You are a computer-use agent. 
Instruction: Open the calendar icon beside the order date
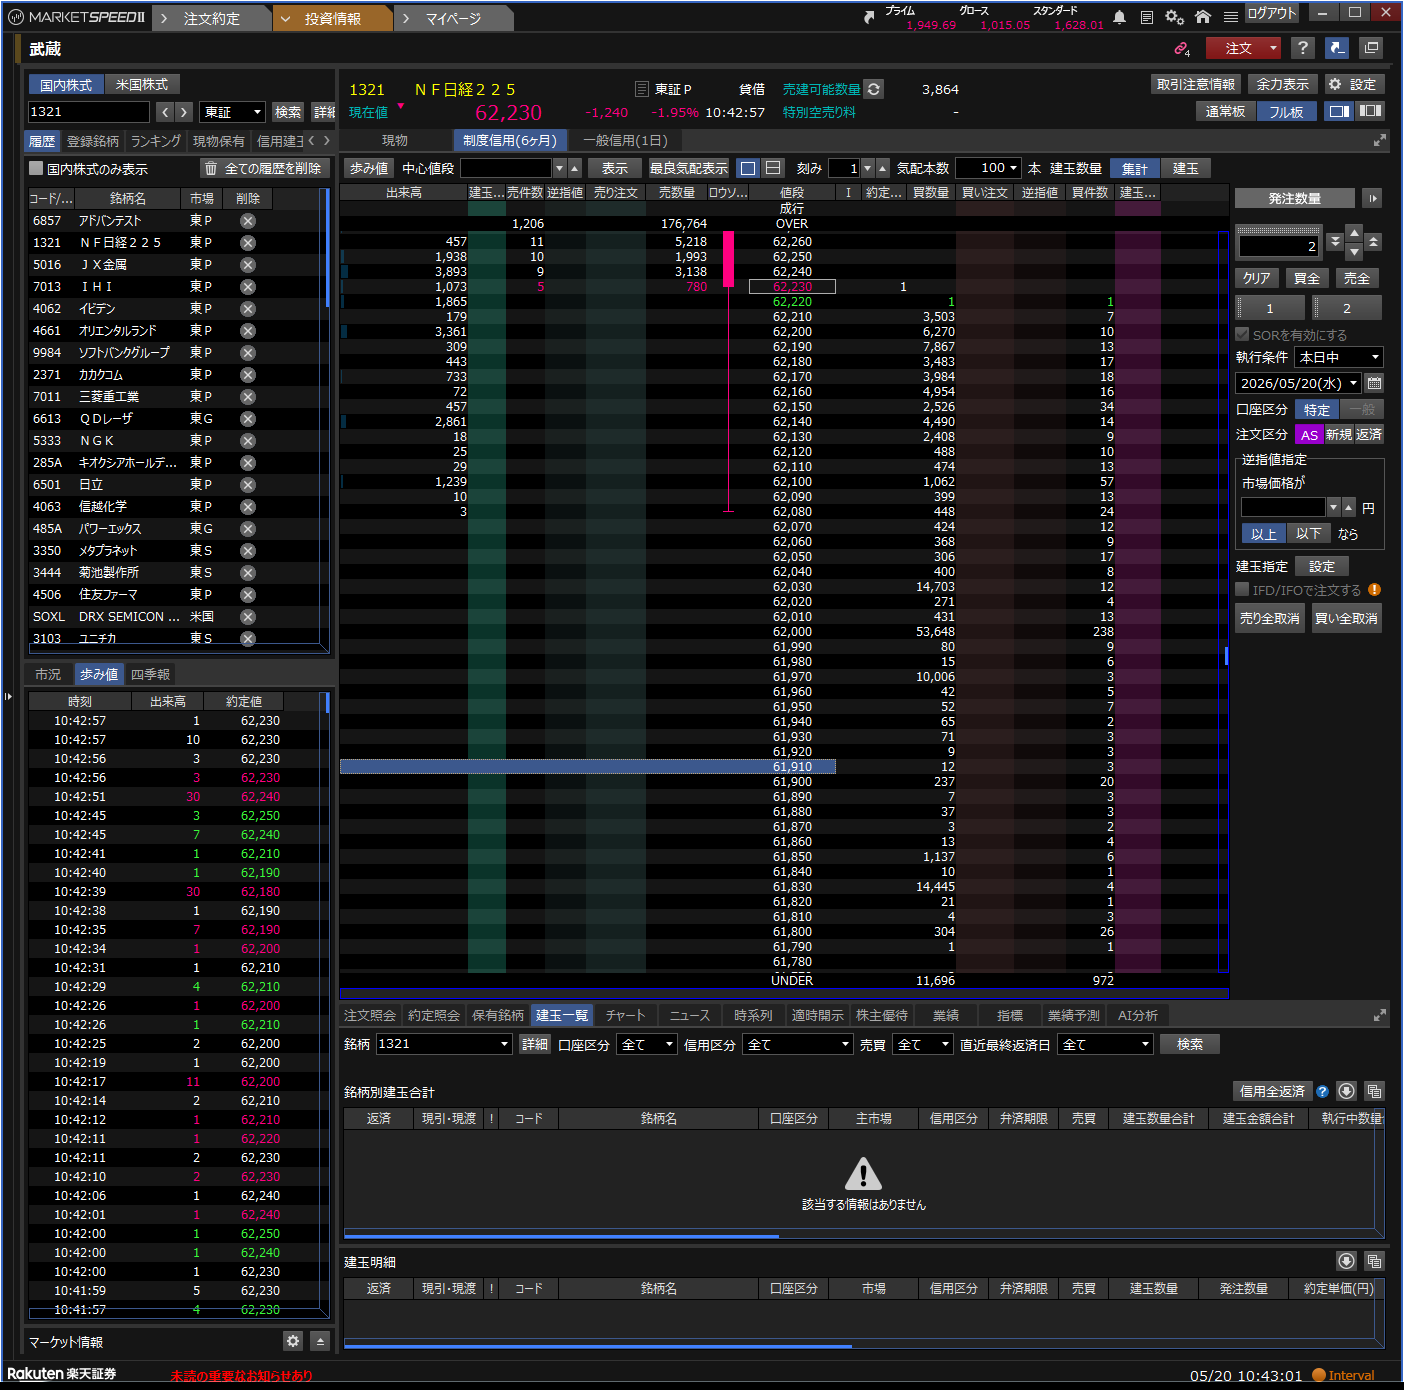1374,383
